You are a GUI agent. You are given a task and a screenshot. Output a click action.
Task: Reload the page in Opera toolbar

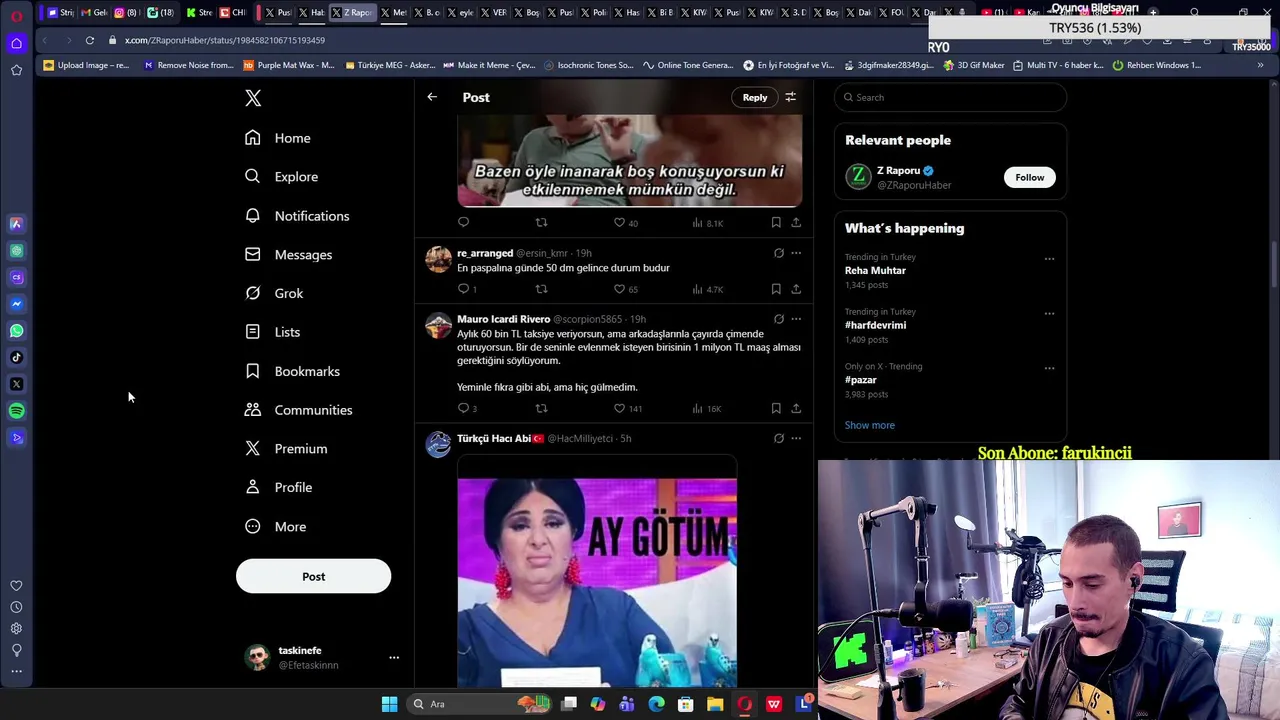tap(89, 40)
